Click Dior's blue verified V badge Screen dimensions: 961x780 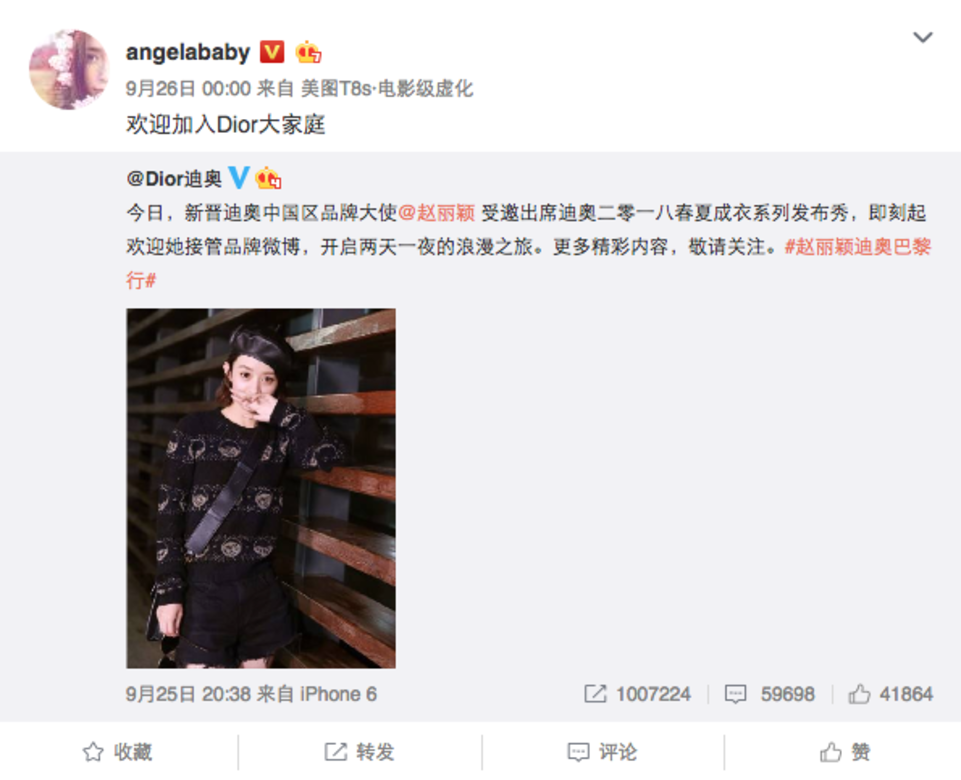(x=238, y=178)
